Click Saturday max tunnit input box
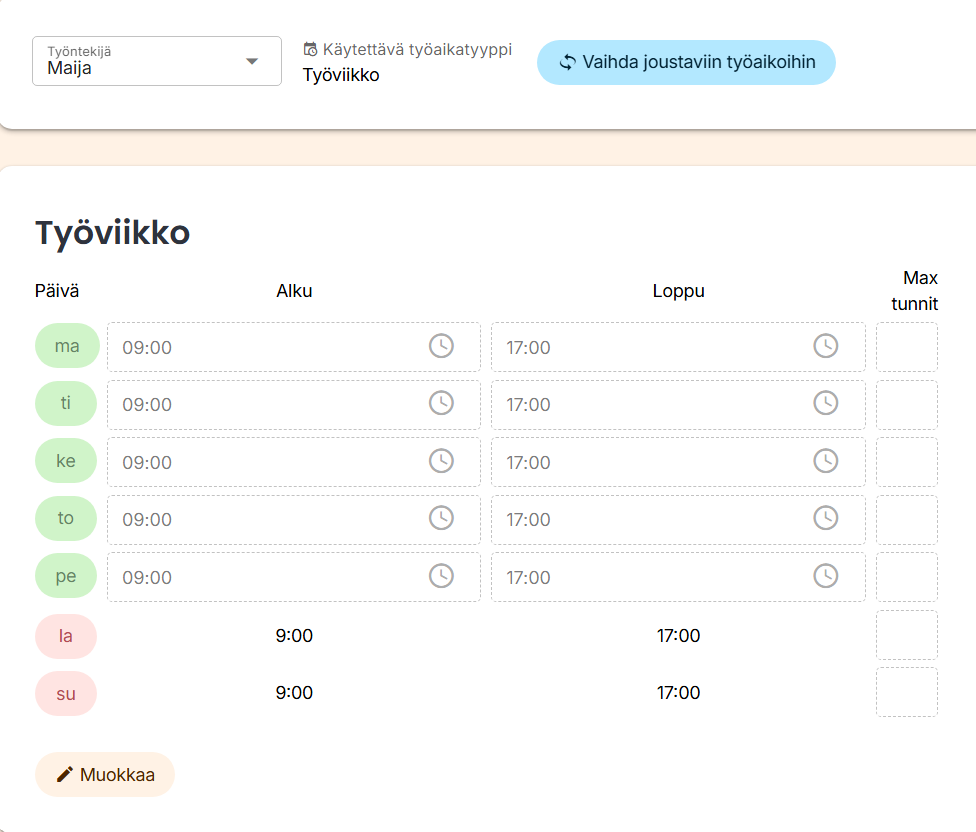This screenshot has height=832, width=976. coord(906,635)
